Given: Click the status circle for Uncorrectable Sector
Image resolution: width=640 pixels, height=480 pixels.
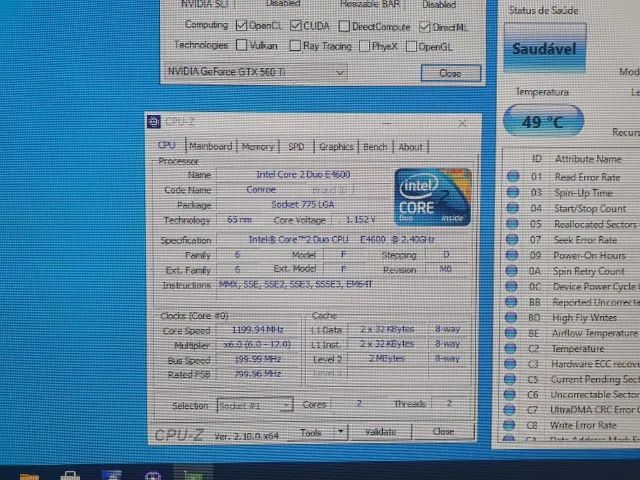Looking at the screenshot, I should point(509,394).
